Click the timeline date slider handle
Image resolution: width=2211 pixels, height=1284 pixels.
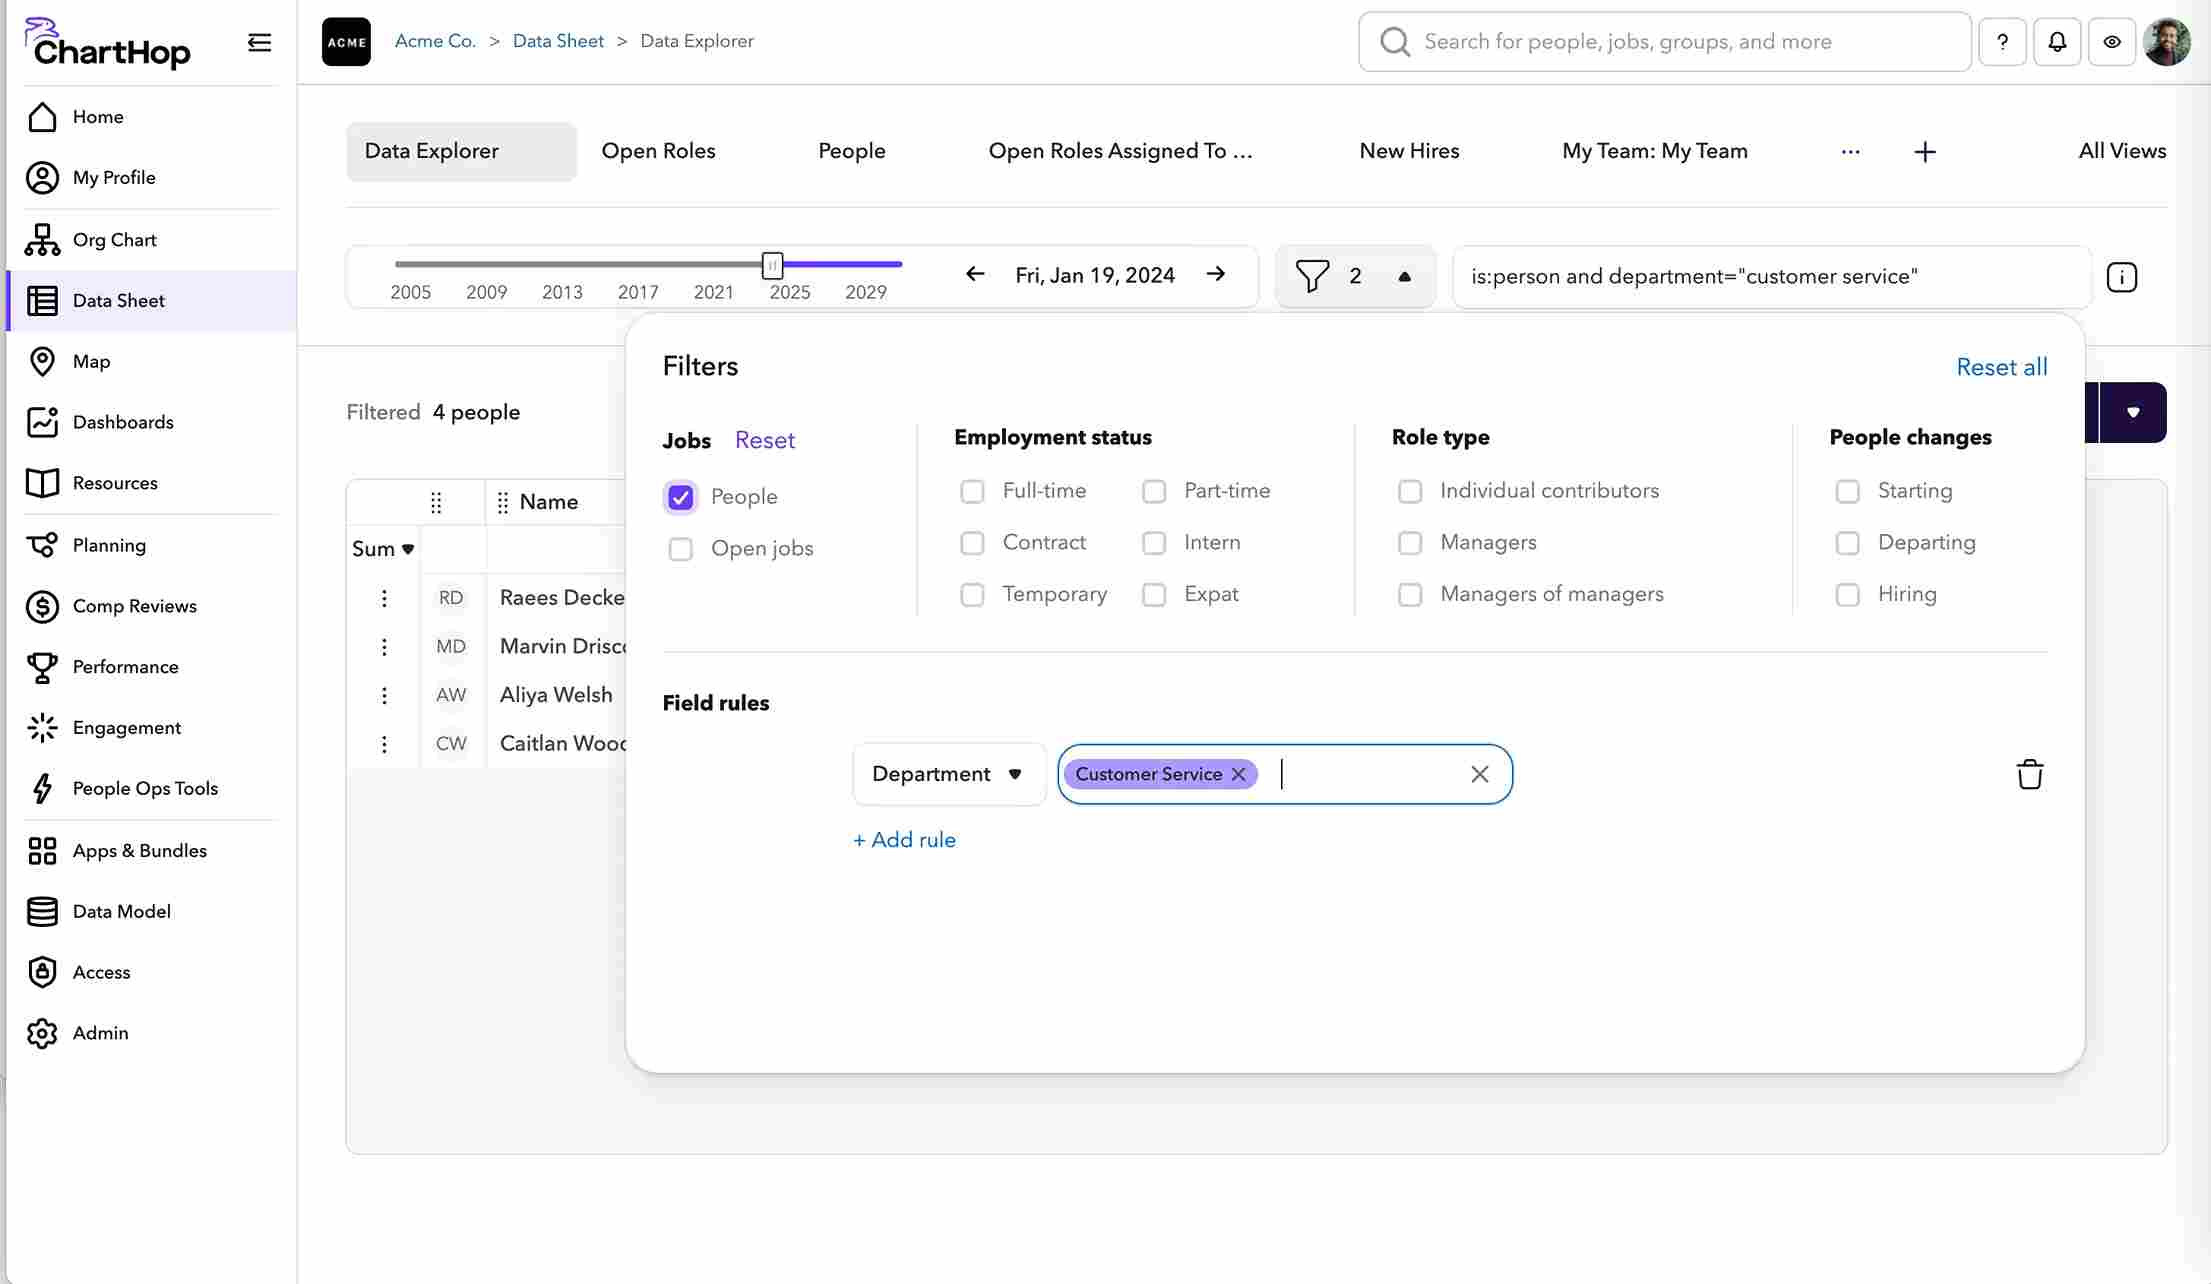pos(772,265)
